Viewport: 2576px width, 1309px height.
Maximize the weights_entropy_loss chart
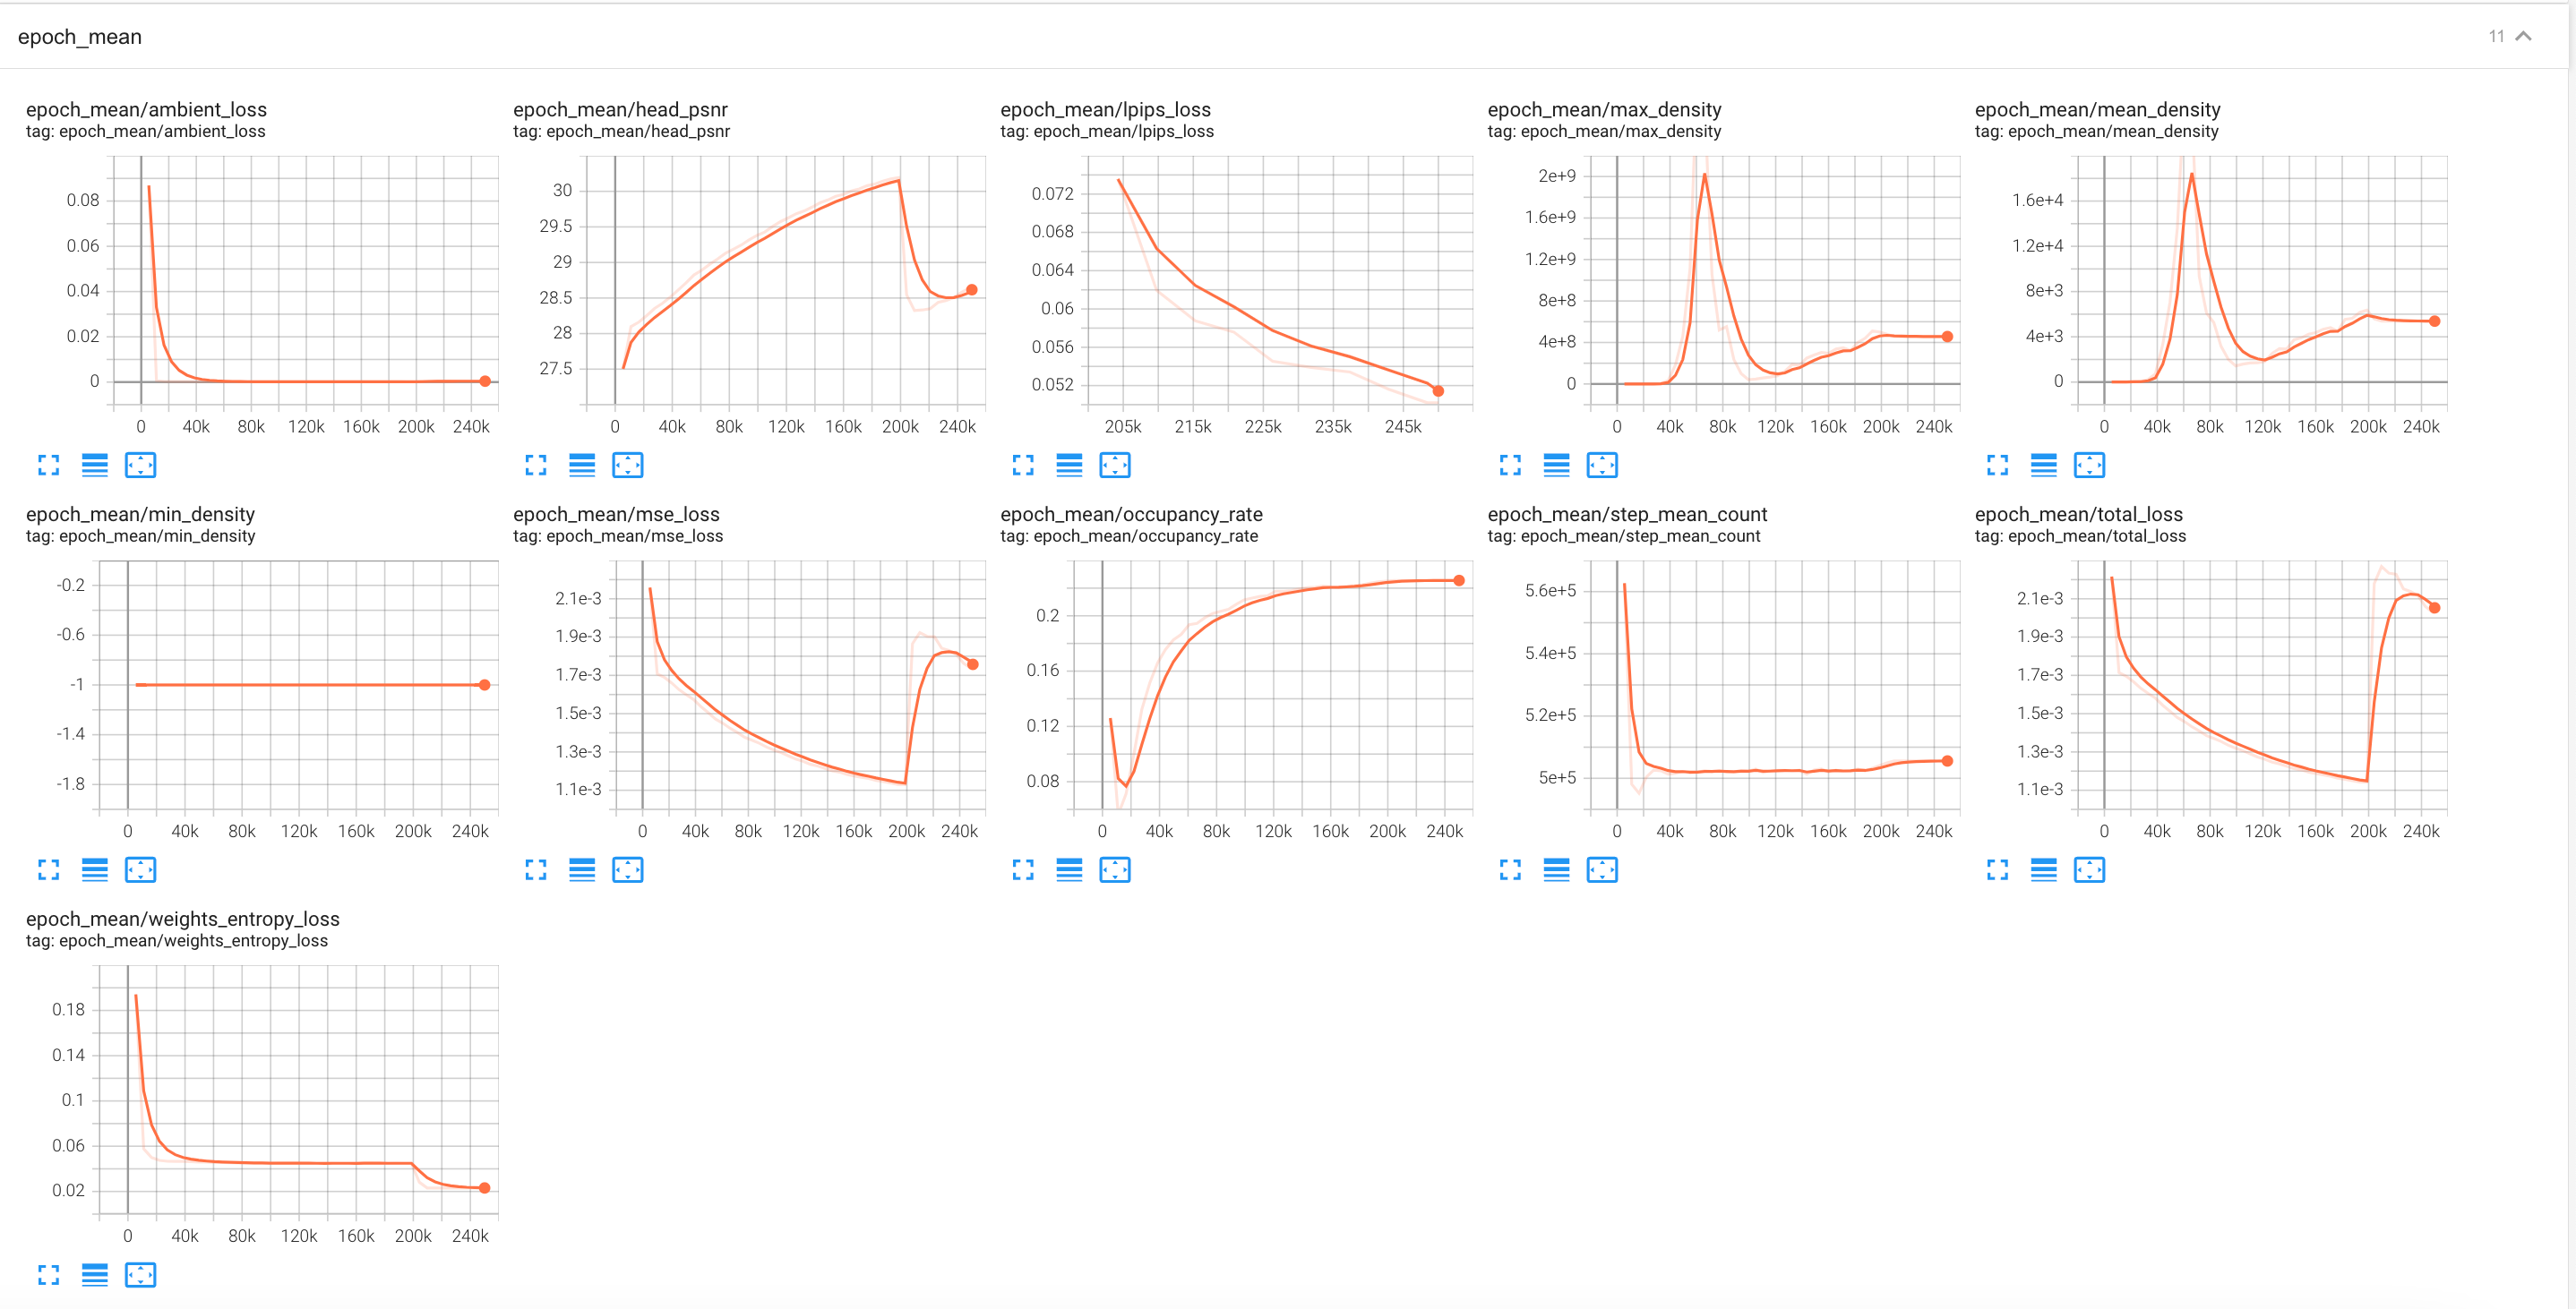[x=48, y=1275]
